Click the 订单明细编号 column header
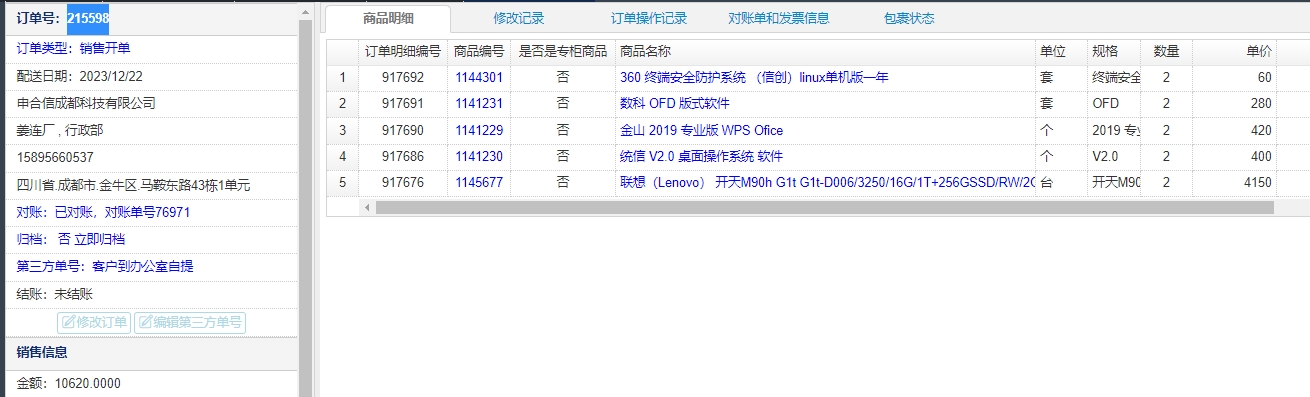This screenshot has width=1310, height=397. tap(402, 51)
